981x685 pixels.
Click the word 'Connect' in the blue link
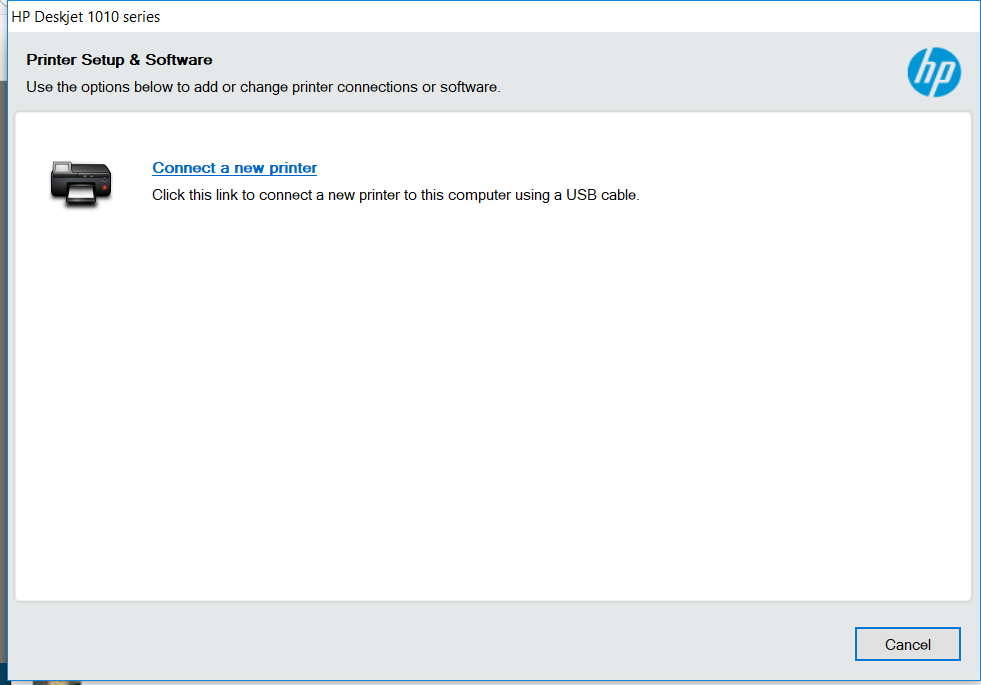[x=184, y=168]
